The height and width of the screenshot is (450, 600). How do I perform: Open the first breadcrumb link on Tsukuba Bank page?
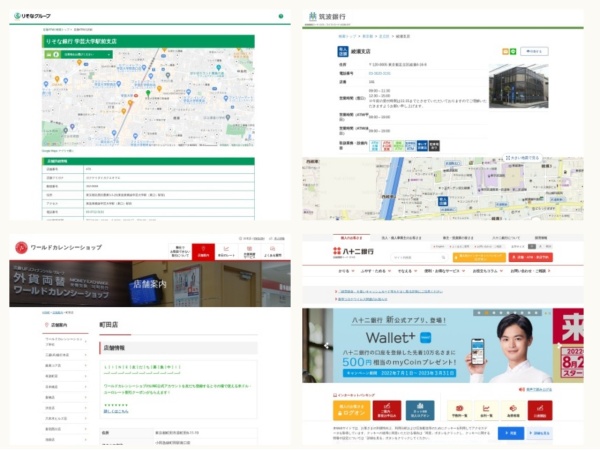(347, 36)
